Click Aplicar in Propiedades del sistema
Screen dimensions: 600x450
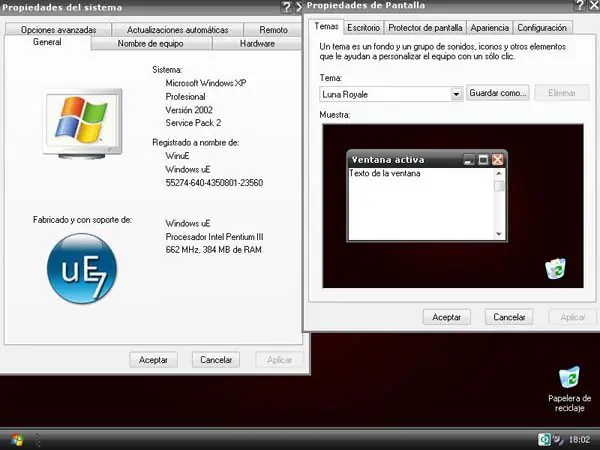(x=279, y=360)
